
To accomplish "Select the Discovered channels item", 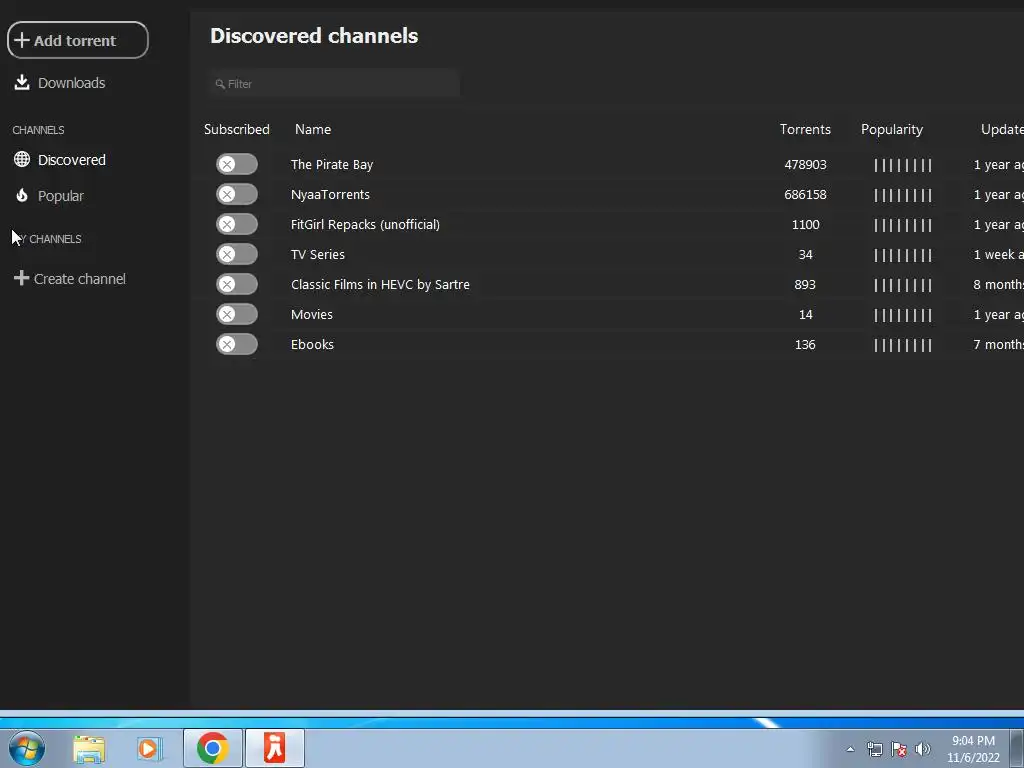I will [x=60, y=160].
